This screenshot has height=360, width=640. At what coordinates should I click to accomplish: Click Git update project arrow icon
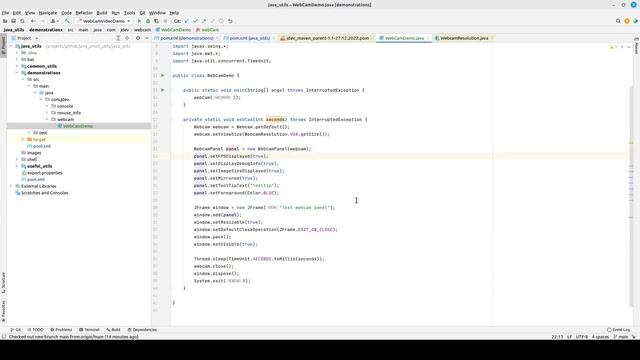coord(187,21)
